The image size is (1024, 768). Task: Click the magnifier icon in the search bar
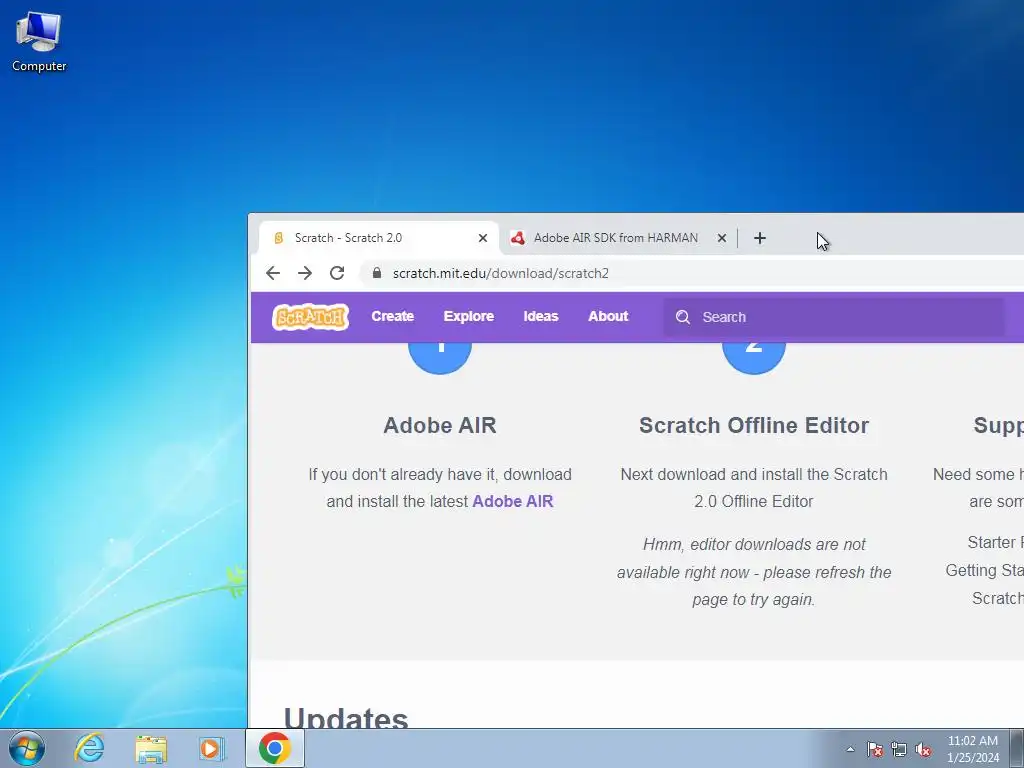point(683,317)
